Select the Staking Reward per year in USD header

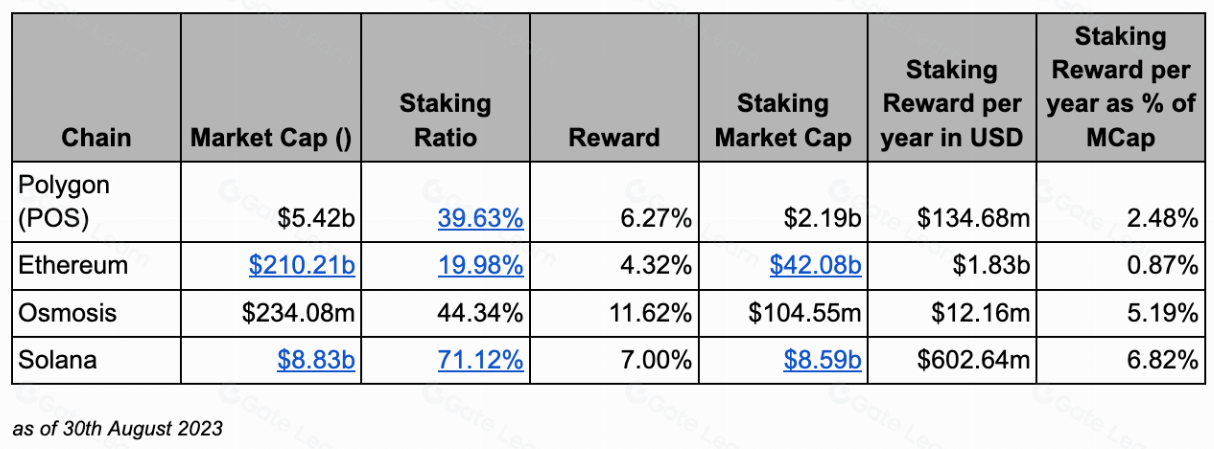click(952, 103)
